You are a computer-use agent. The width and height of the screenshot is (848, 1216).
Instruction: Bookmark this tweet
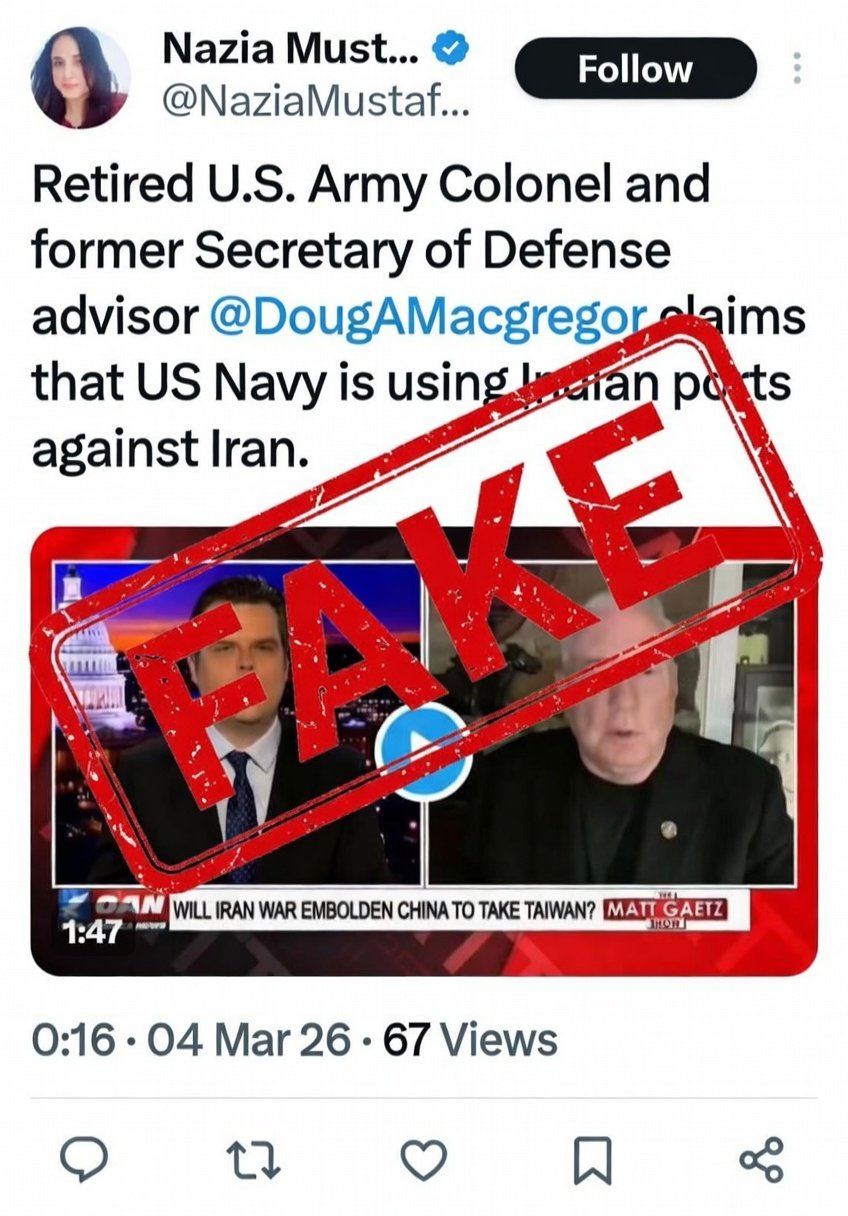click(592, 1162)
